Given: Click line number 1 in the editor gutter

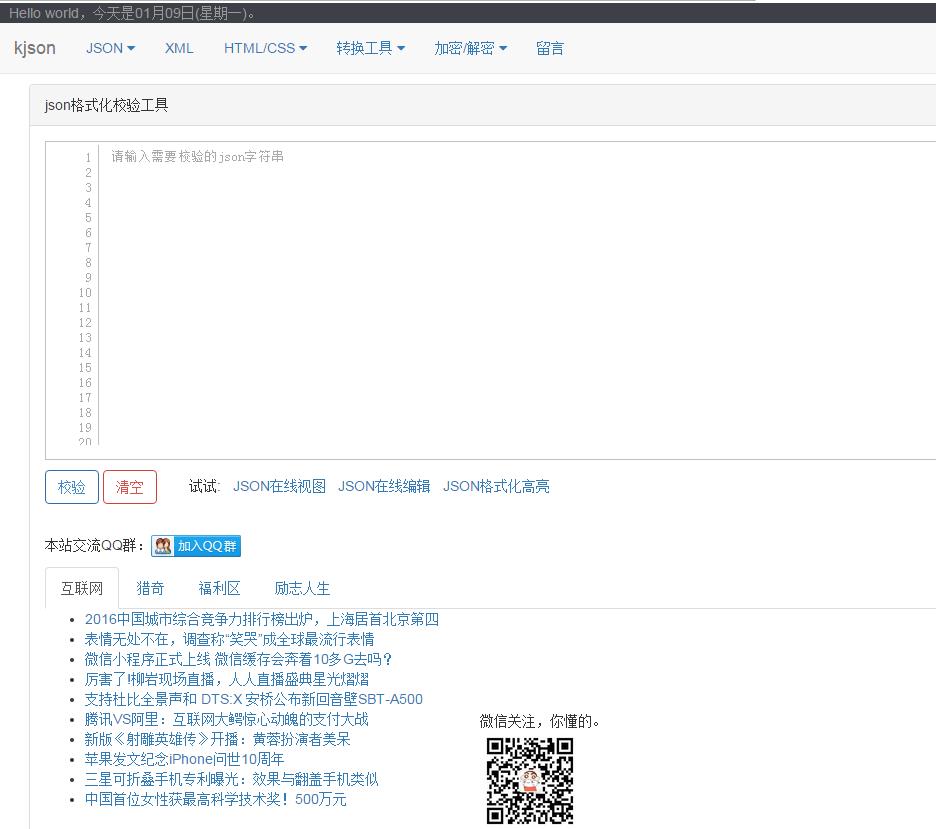Looking at the screenshot, I should coord(88,158).
